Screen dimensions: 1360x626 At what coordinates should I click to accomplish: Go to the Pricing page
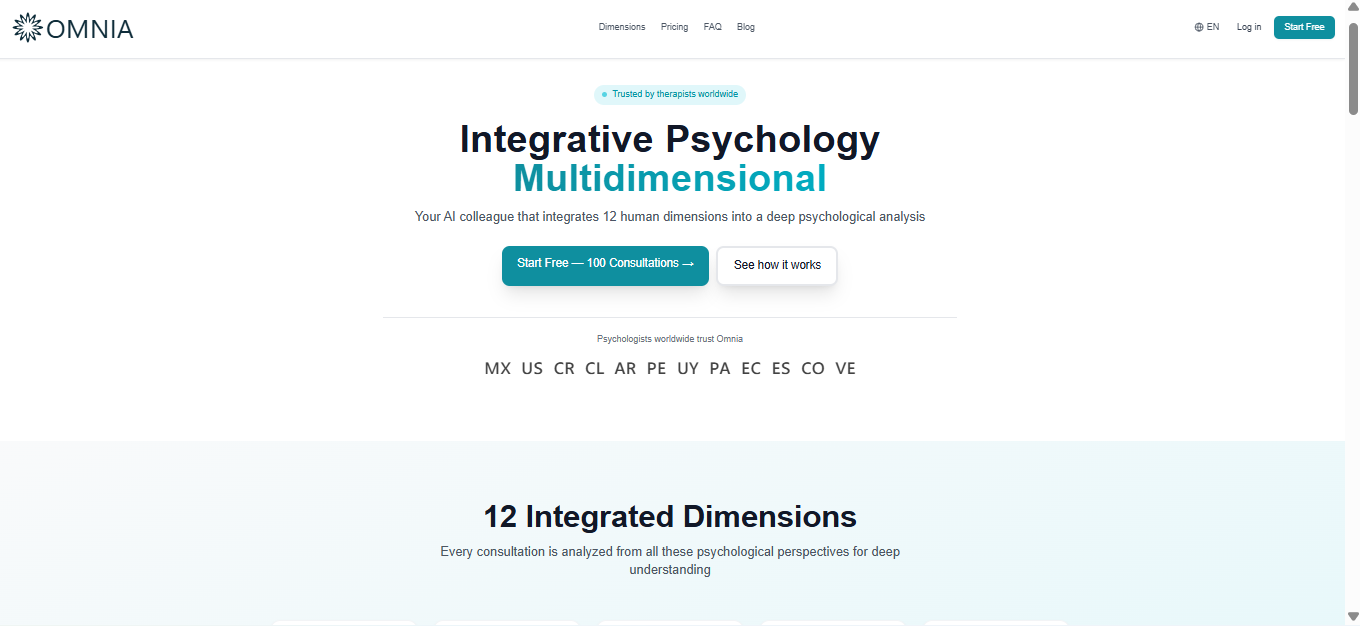click(674, 27)
